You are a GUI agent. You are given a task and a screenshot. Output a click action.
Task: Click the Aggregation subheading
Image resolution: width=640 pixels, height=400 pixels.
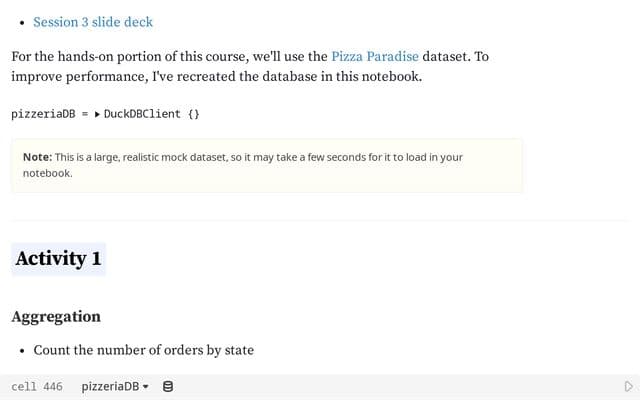pos(56,317)
